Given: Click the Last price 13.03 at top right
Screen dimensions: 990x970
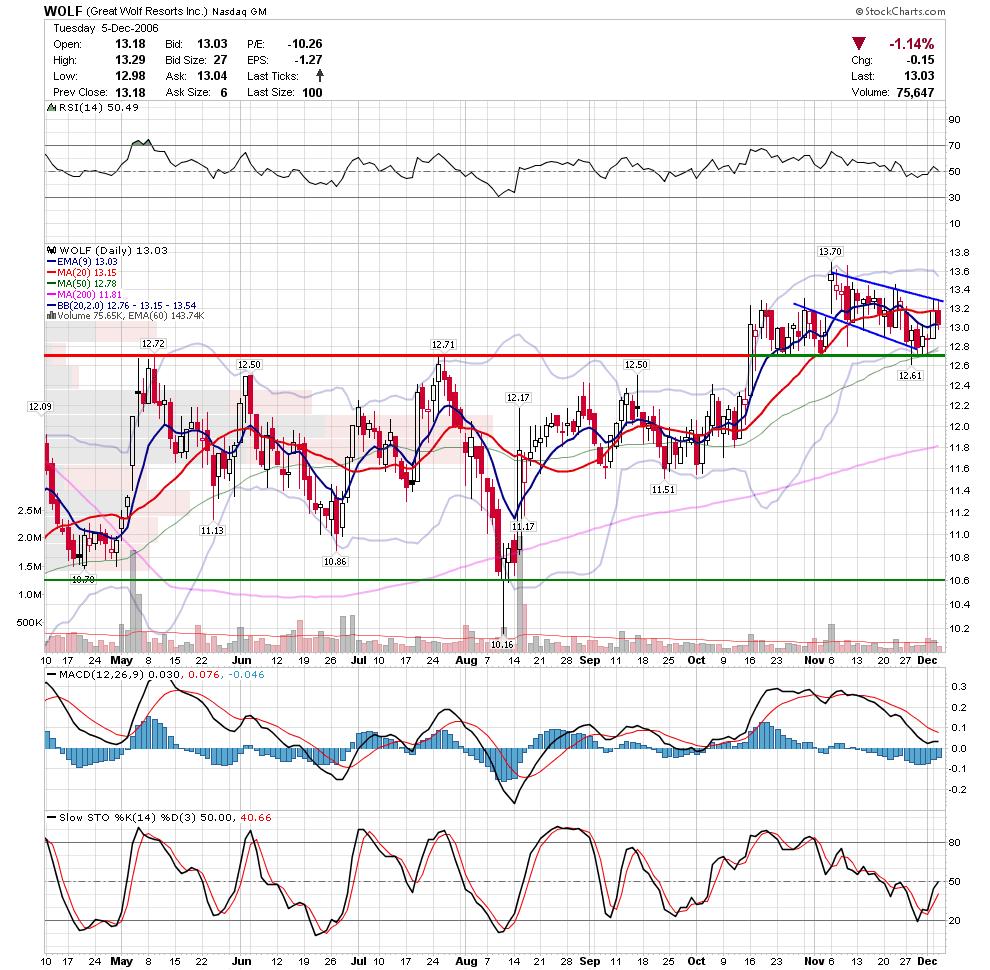Looking at the screenshot, I should click(x=919, y=76).
